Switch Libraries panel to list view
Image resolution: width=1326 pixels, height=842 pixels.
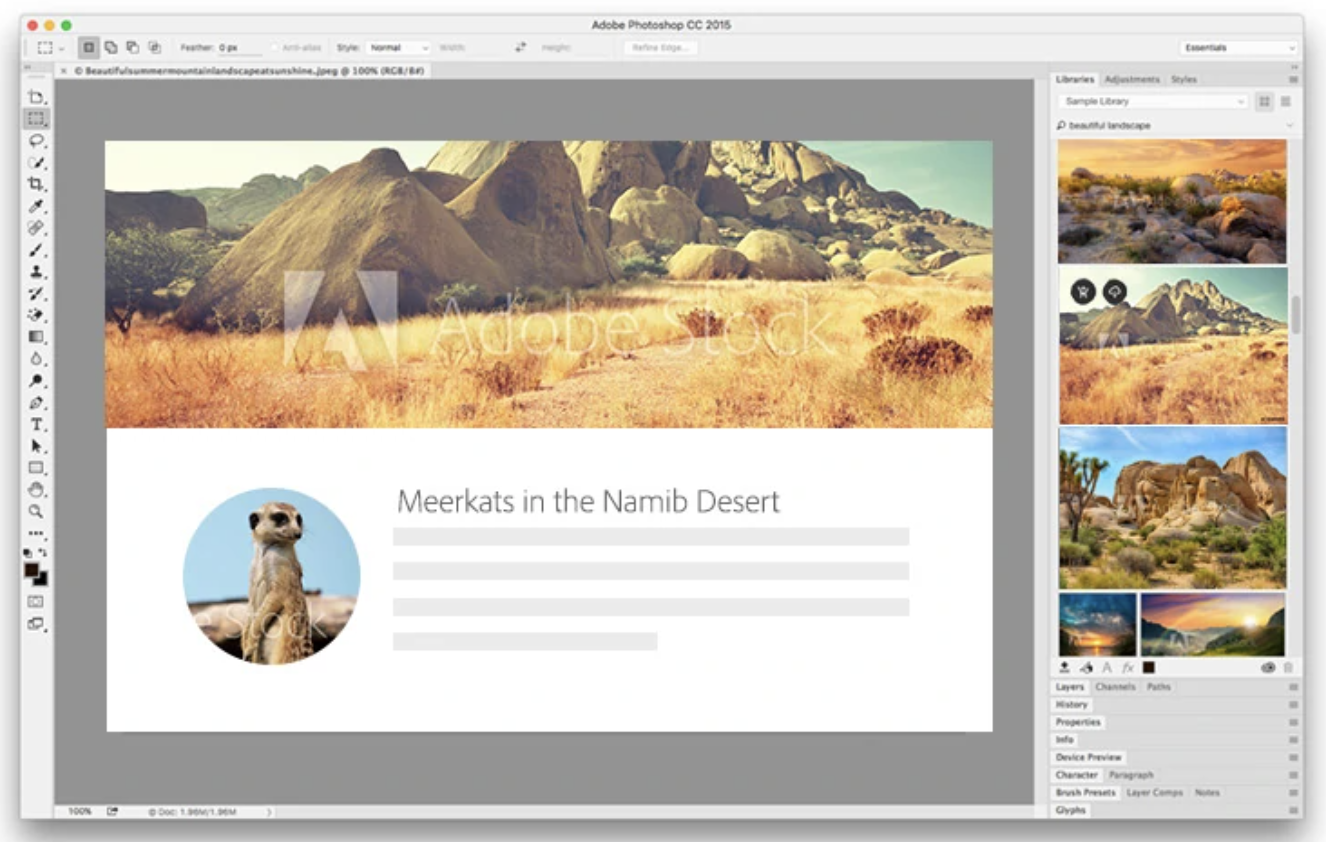(x=1286, y=101)
